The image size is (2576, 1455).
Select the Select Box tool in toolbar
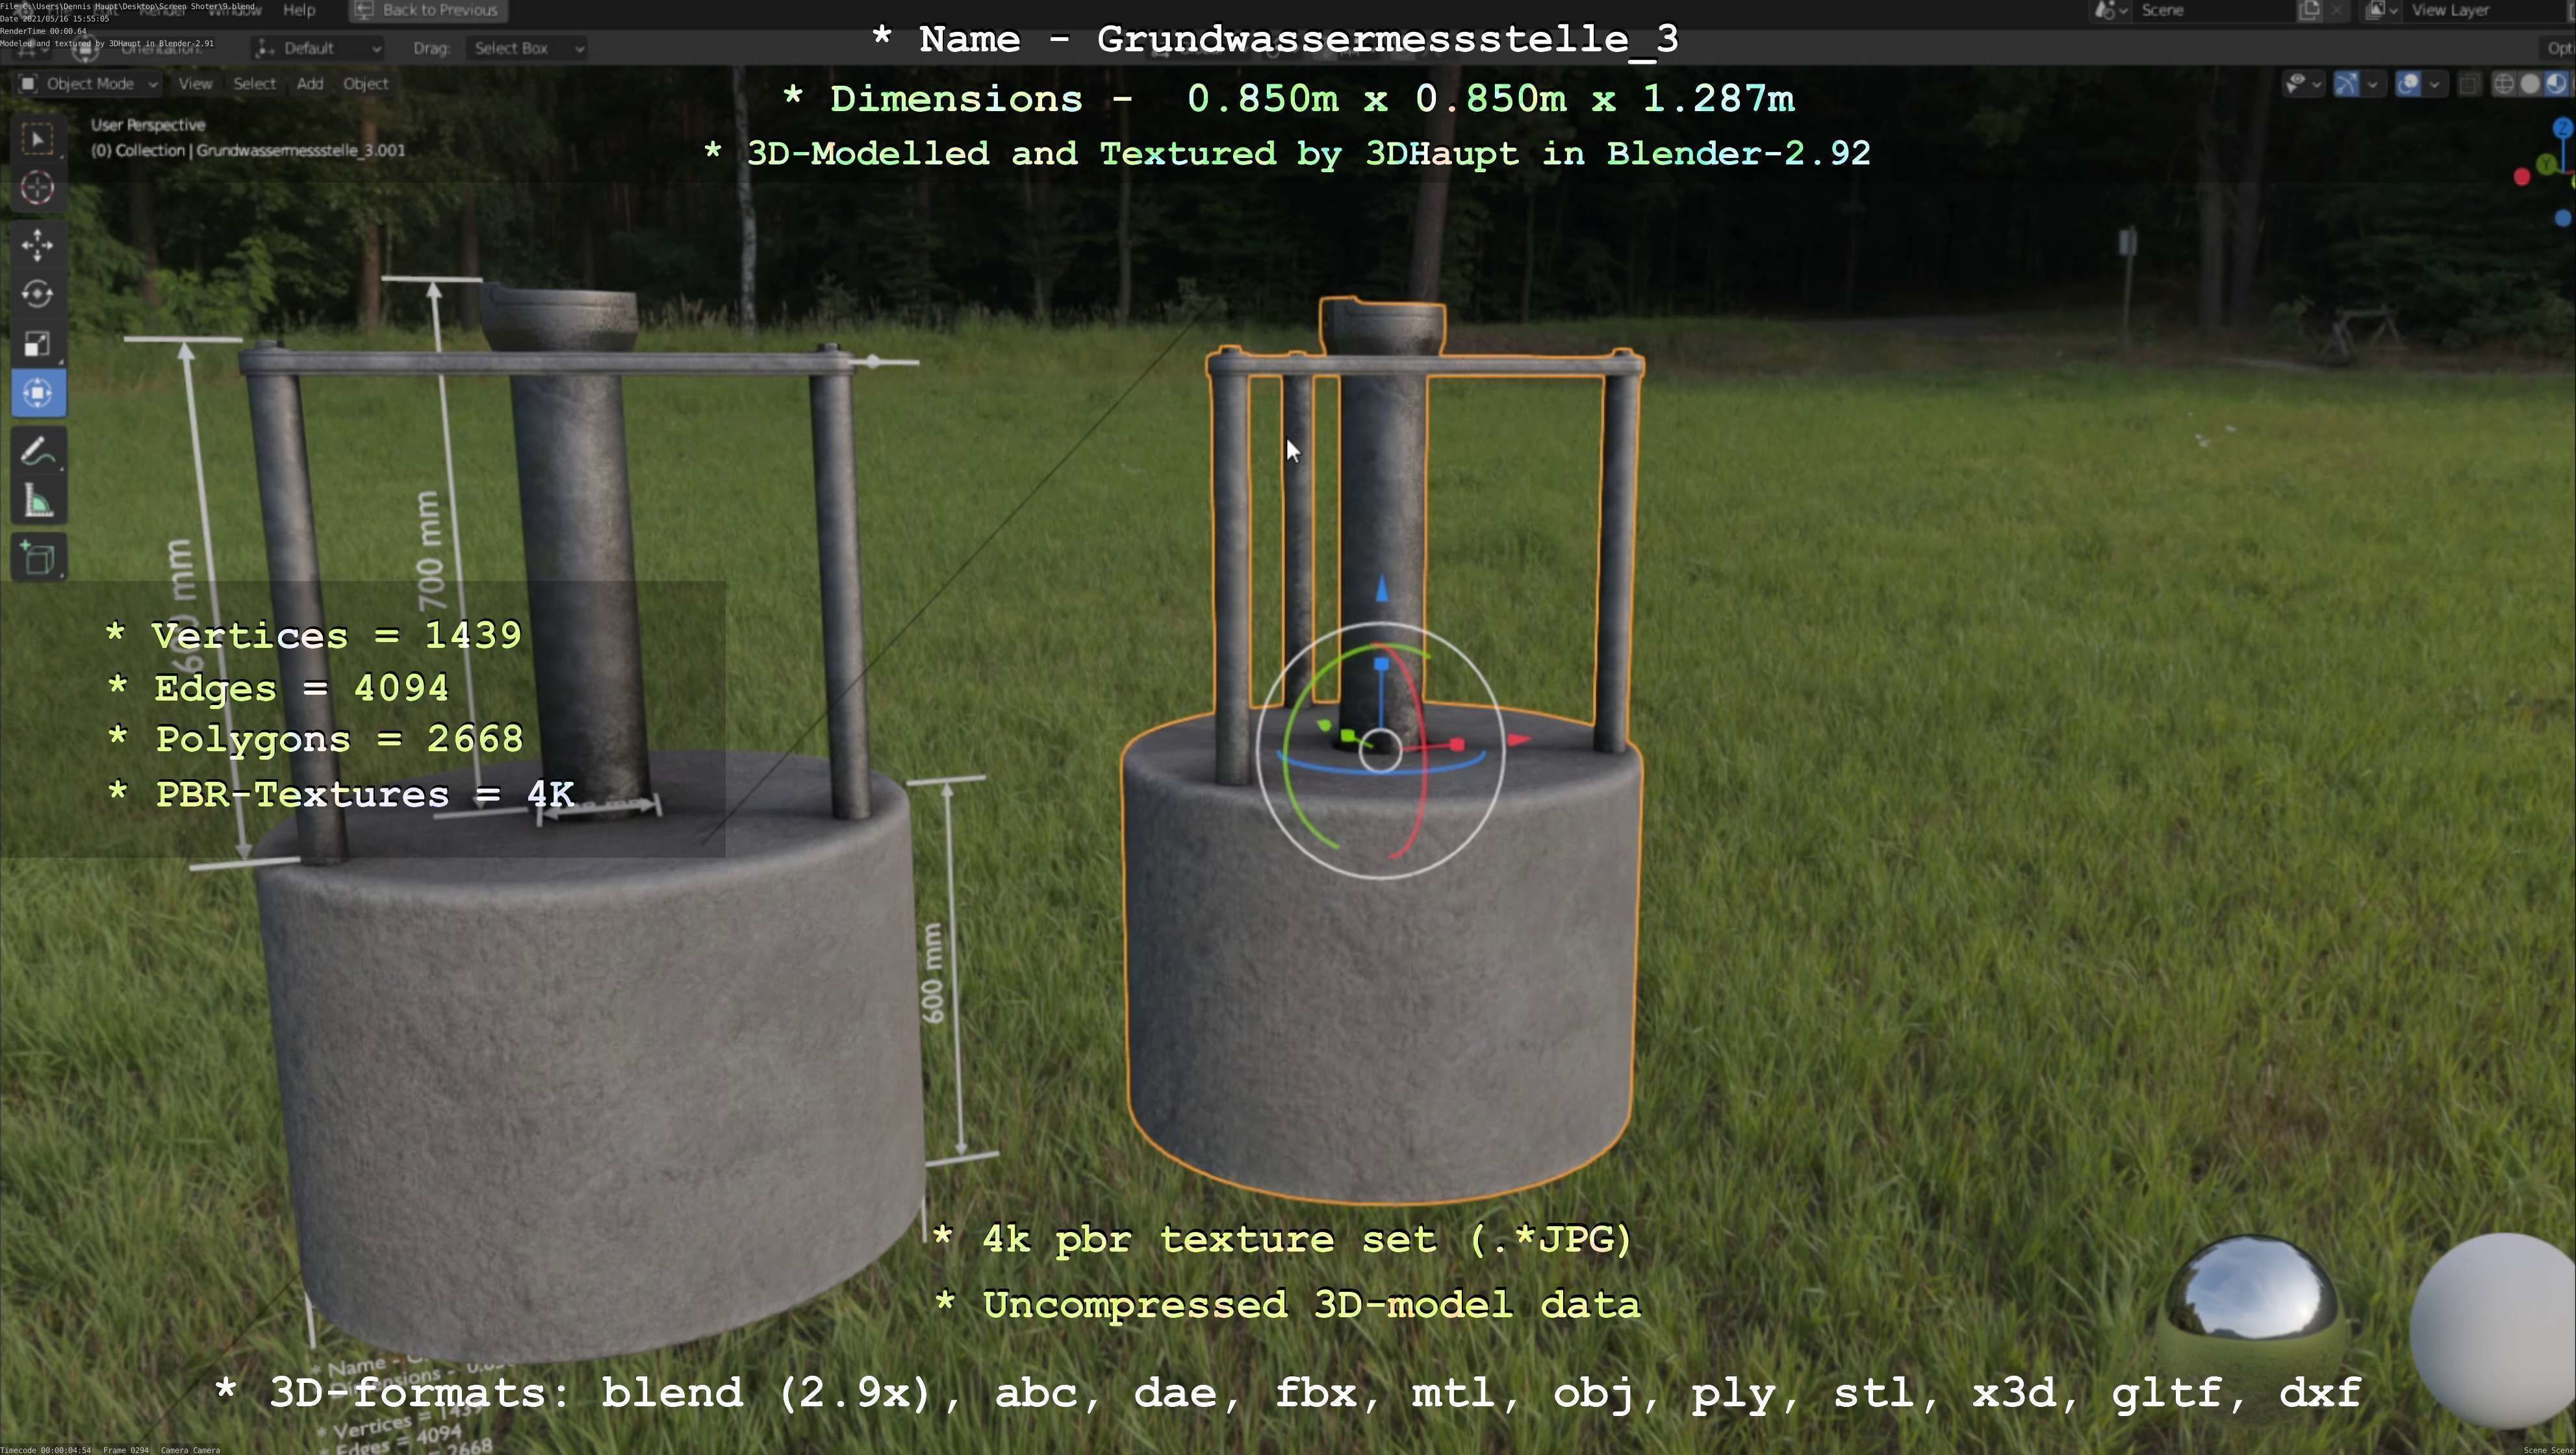(38, 138)
